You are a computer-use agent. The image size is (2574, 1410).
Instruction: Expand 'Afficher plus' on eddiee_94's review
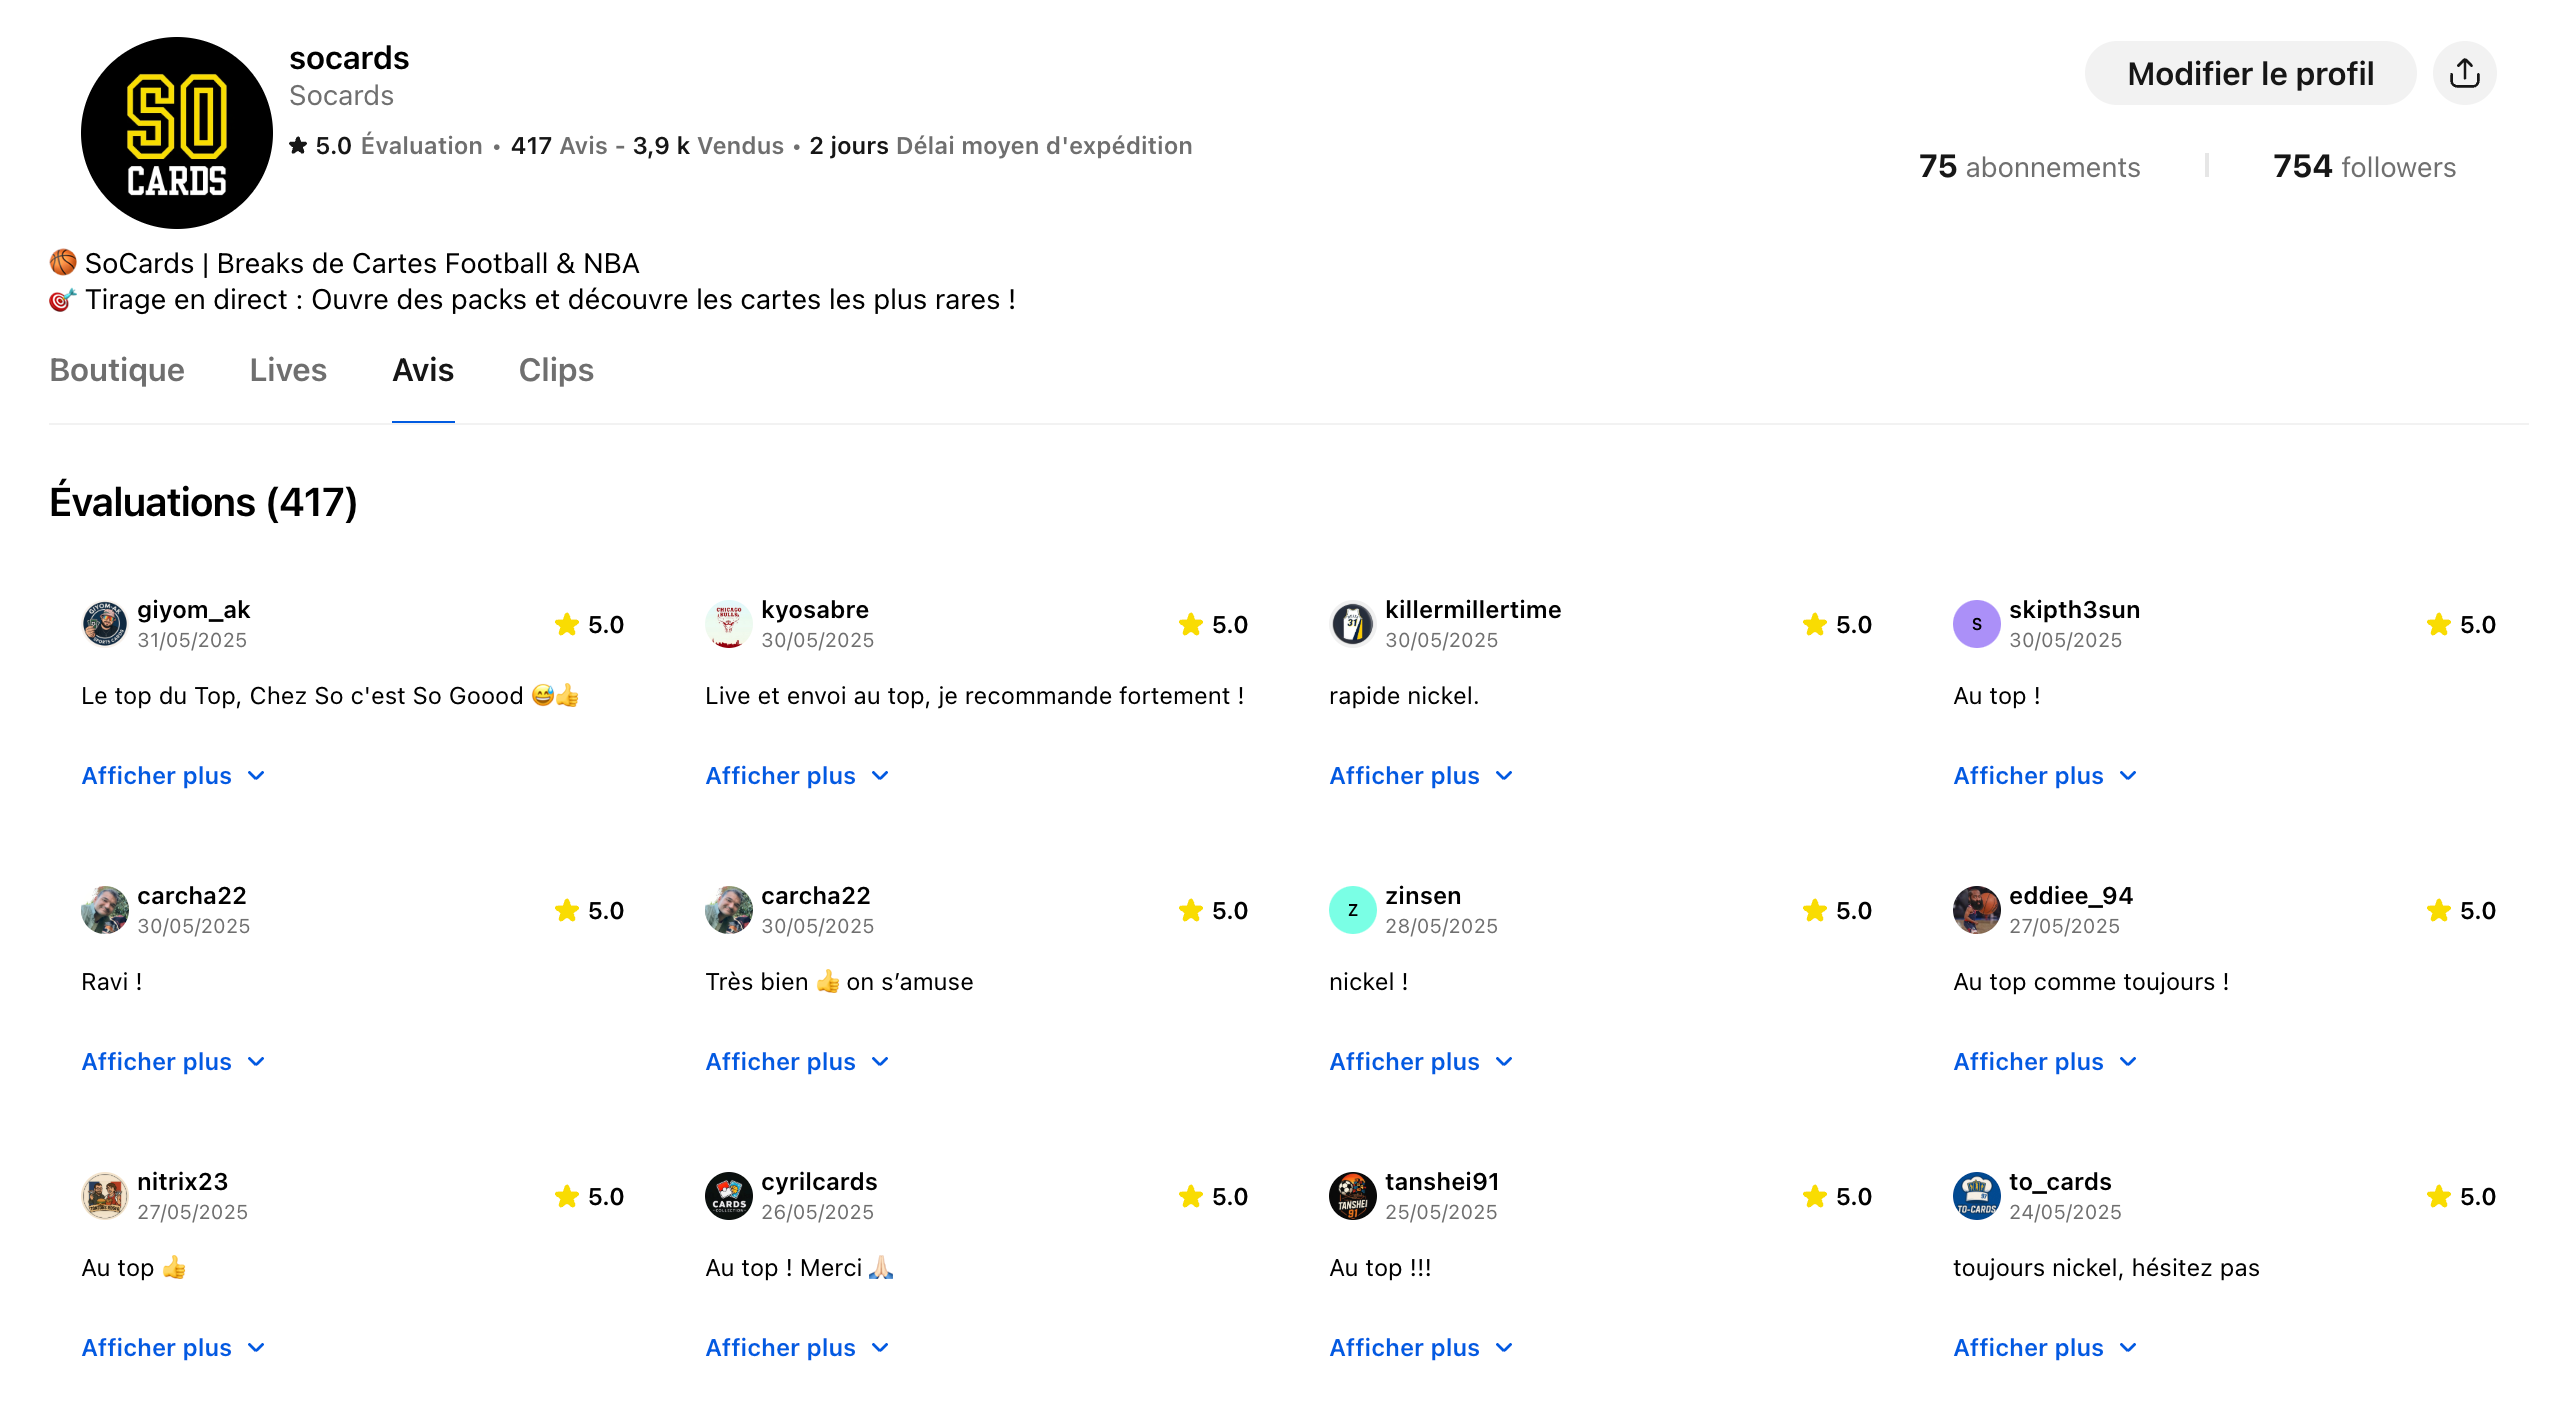coord(2046,1062)
